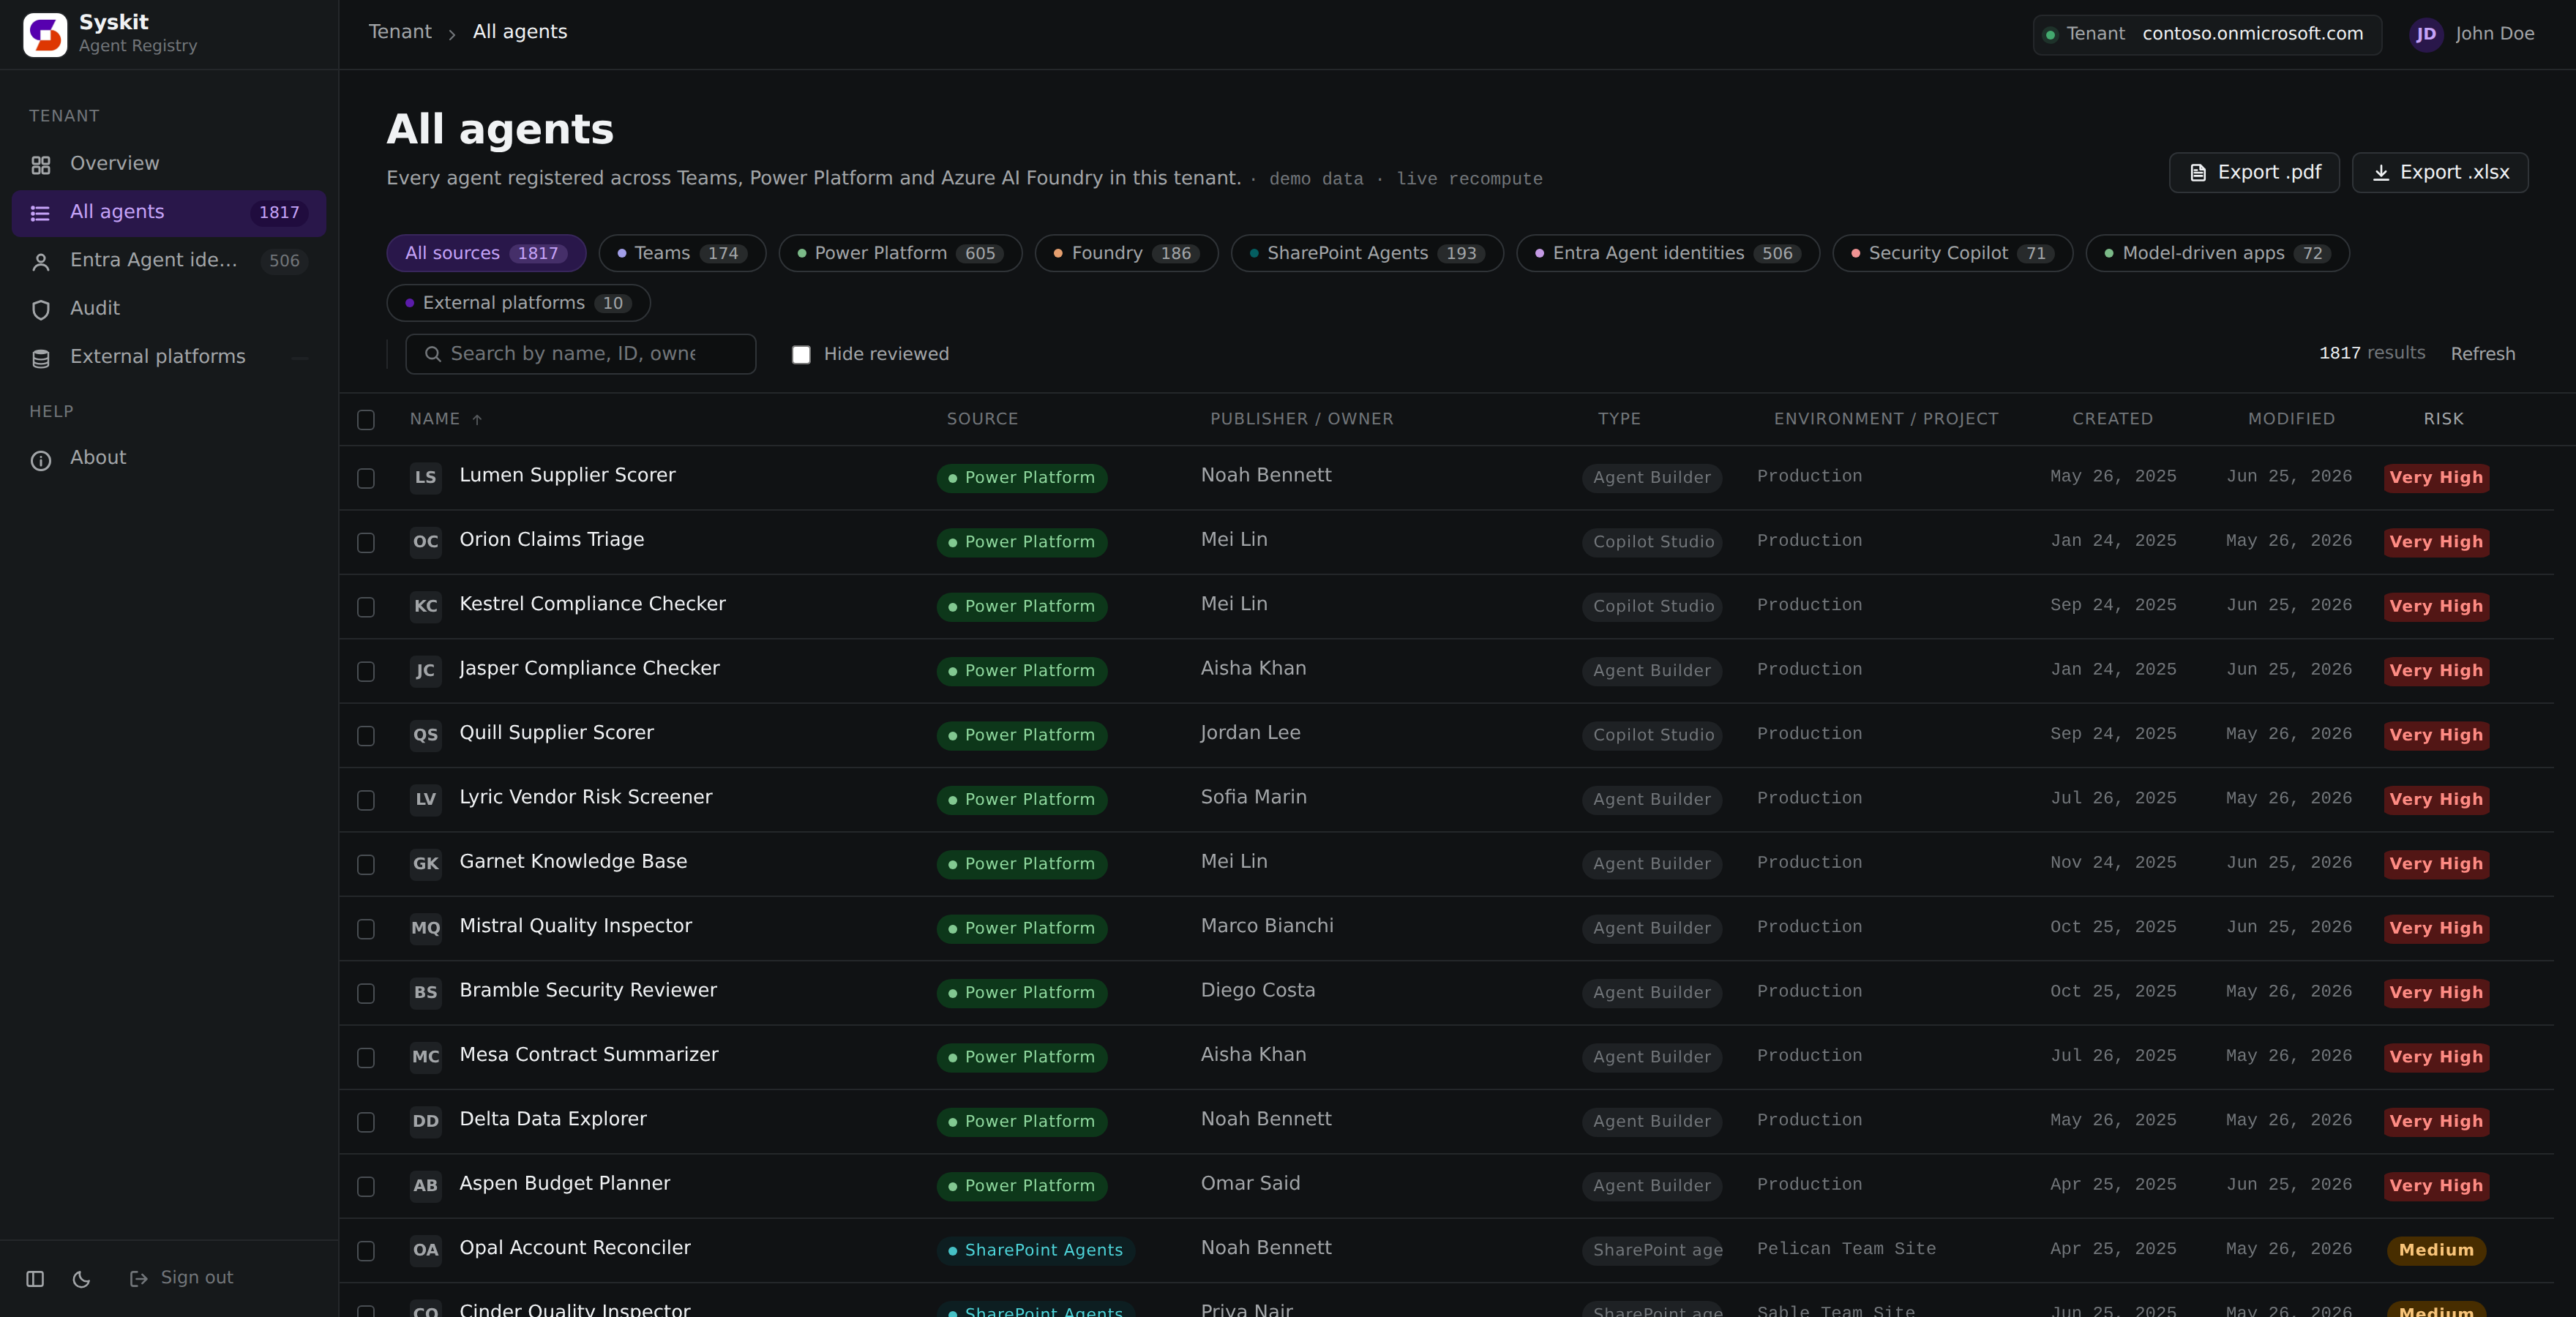Sign out of the registry
Screen dimensions: 2576x1317
pos(182,1278)
